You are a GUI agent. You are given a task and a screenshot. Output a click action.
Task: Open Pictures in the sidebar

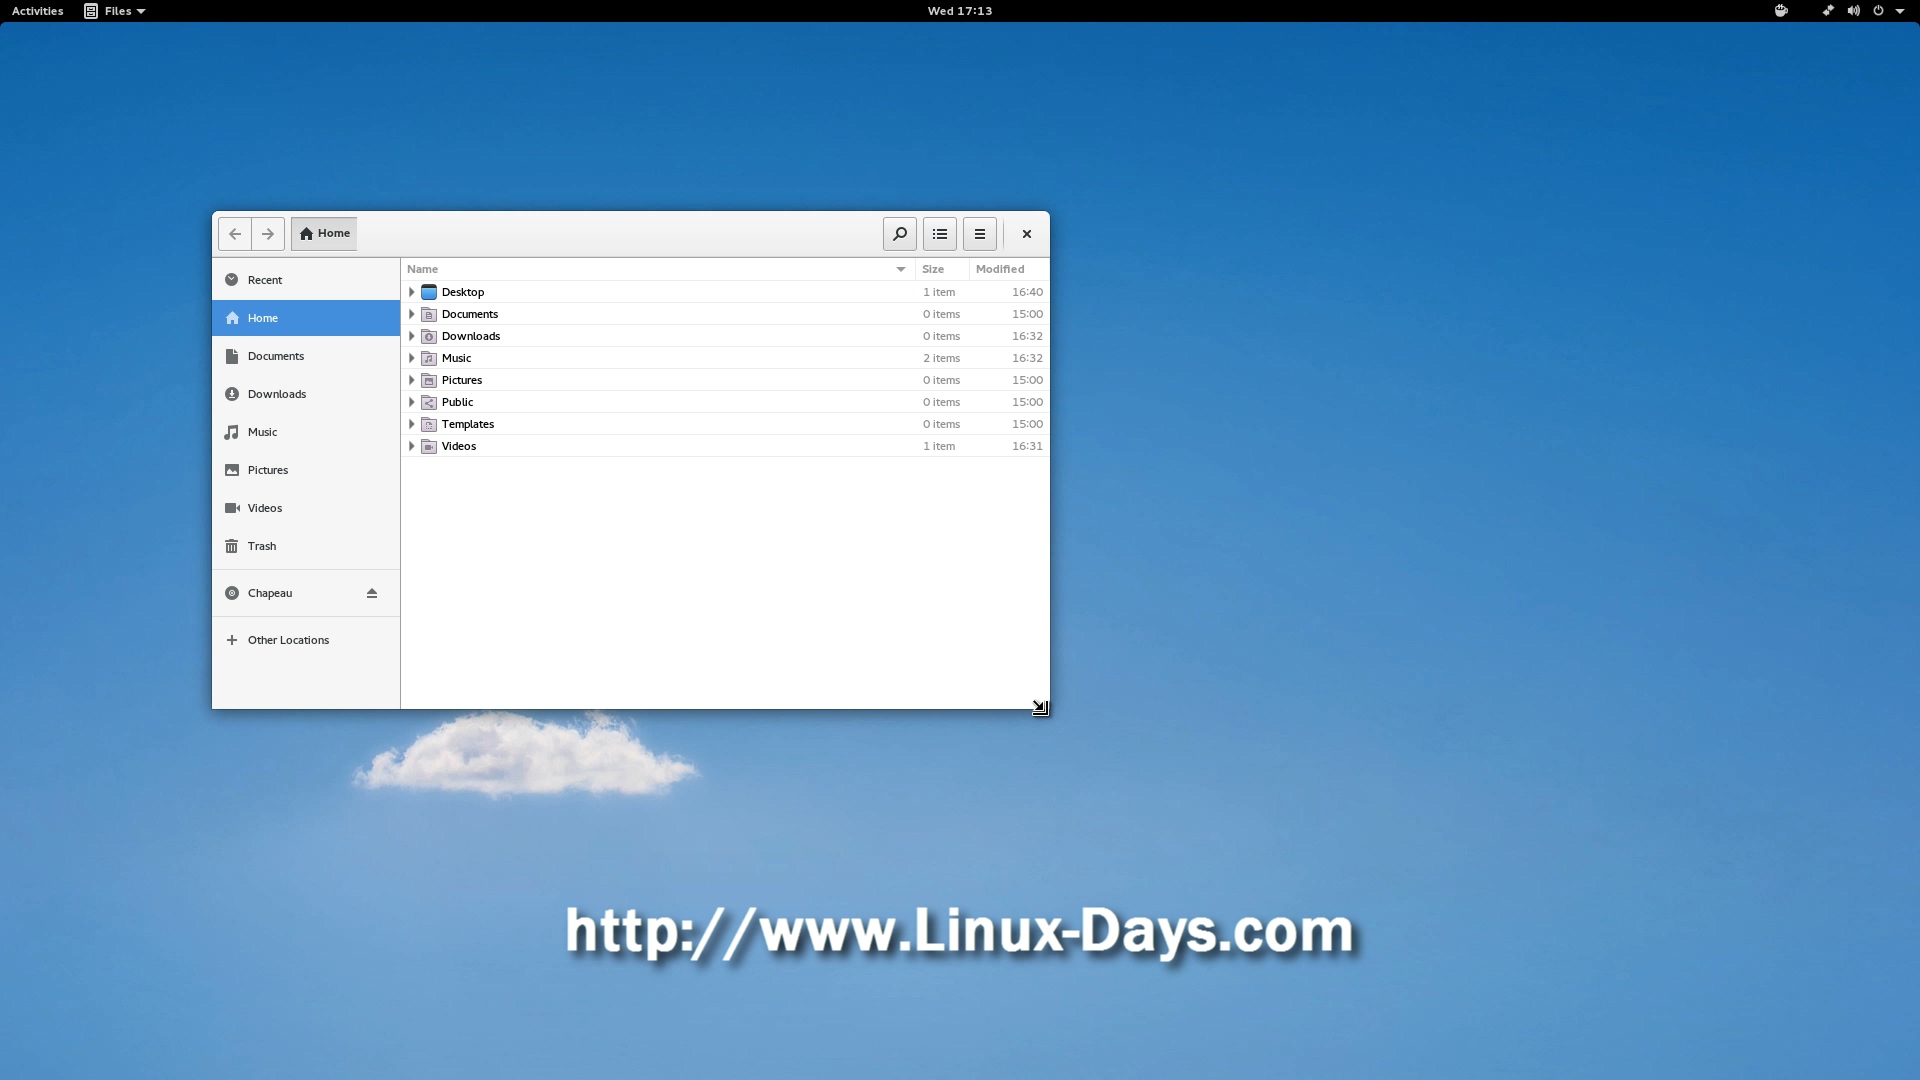pyautogui.click(x=306, y=470)
